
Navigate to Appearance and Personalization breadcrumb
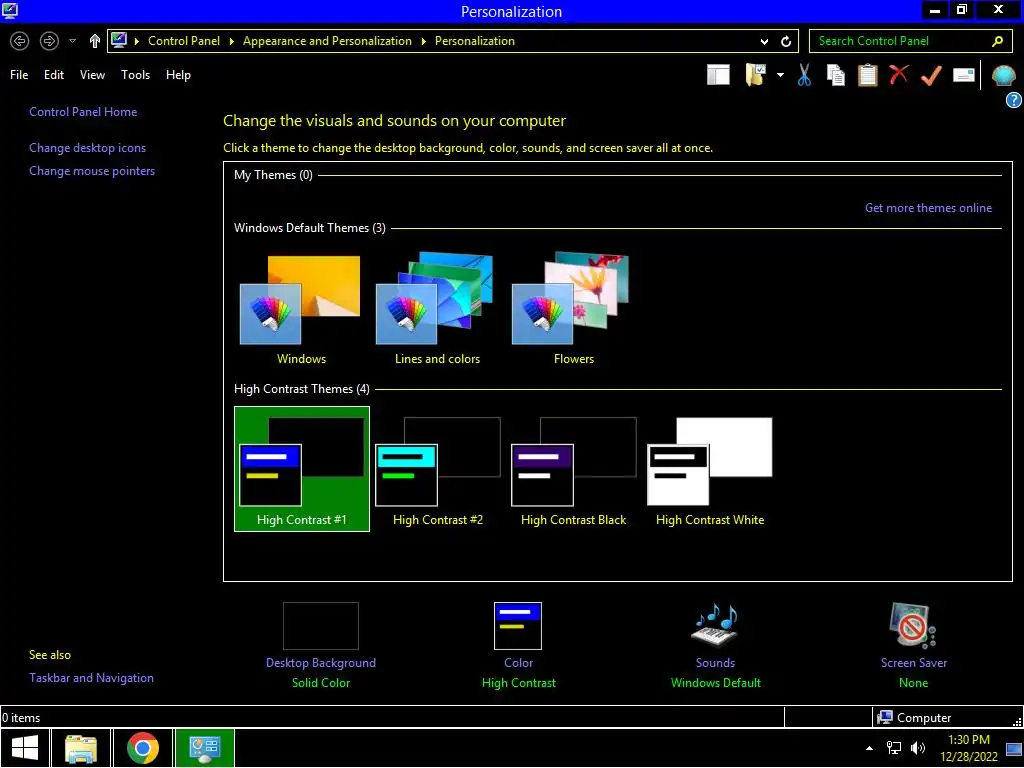click(x=327, y=41)
